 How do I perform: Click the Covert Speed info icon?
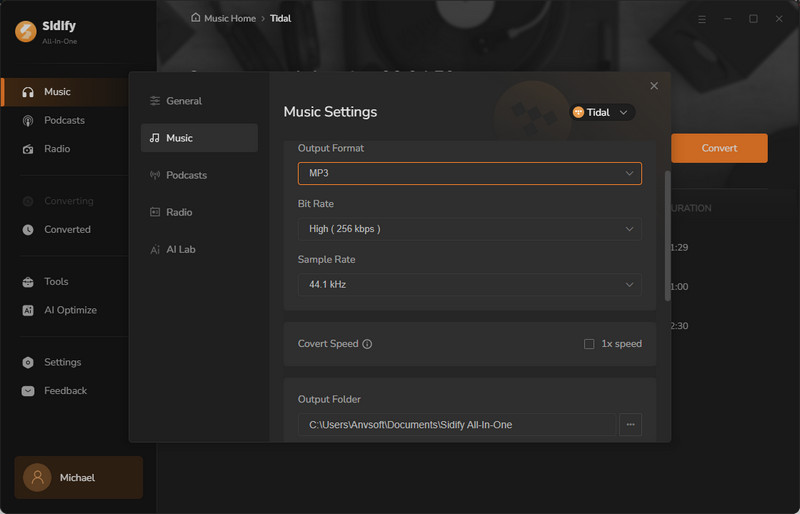pos(367,344)
